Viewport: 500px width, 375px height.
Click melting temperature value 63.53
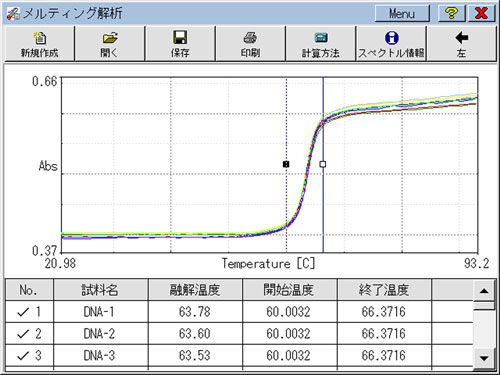[x=195, y=356]
